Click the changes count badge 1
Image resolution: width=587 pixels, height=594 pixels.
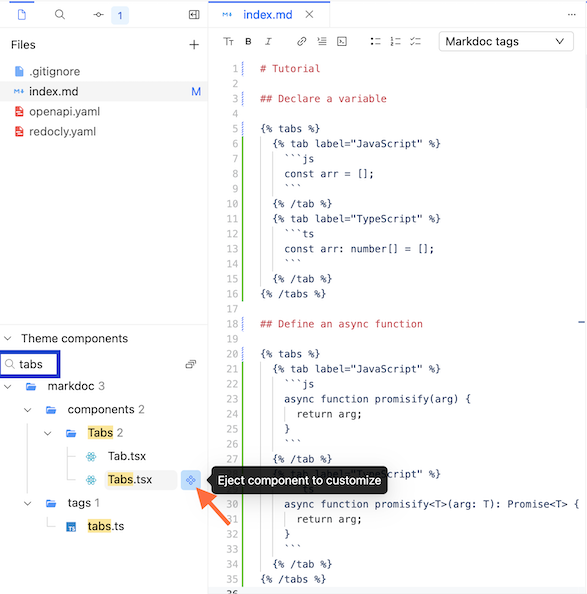[x=120, y=16]
